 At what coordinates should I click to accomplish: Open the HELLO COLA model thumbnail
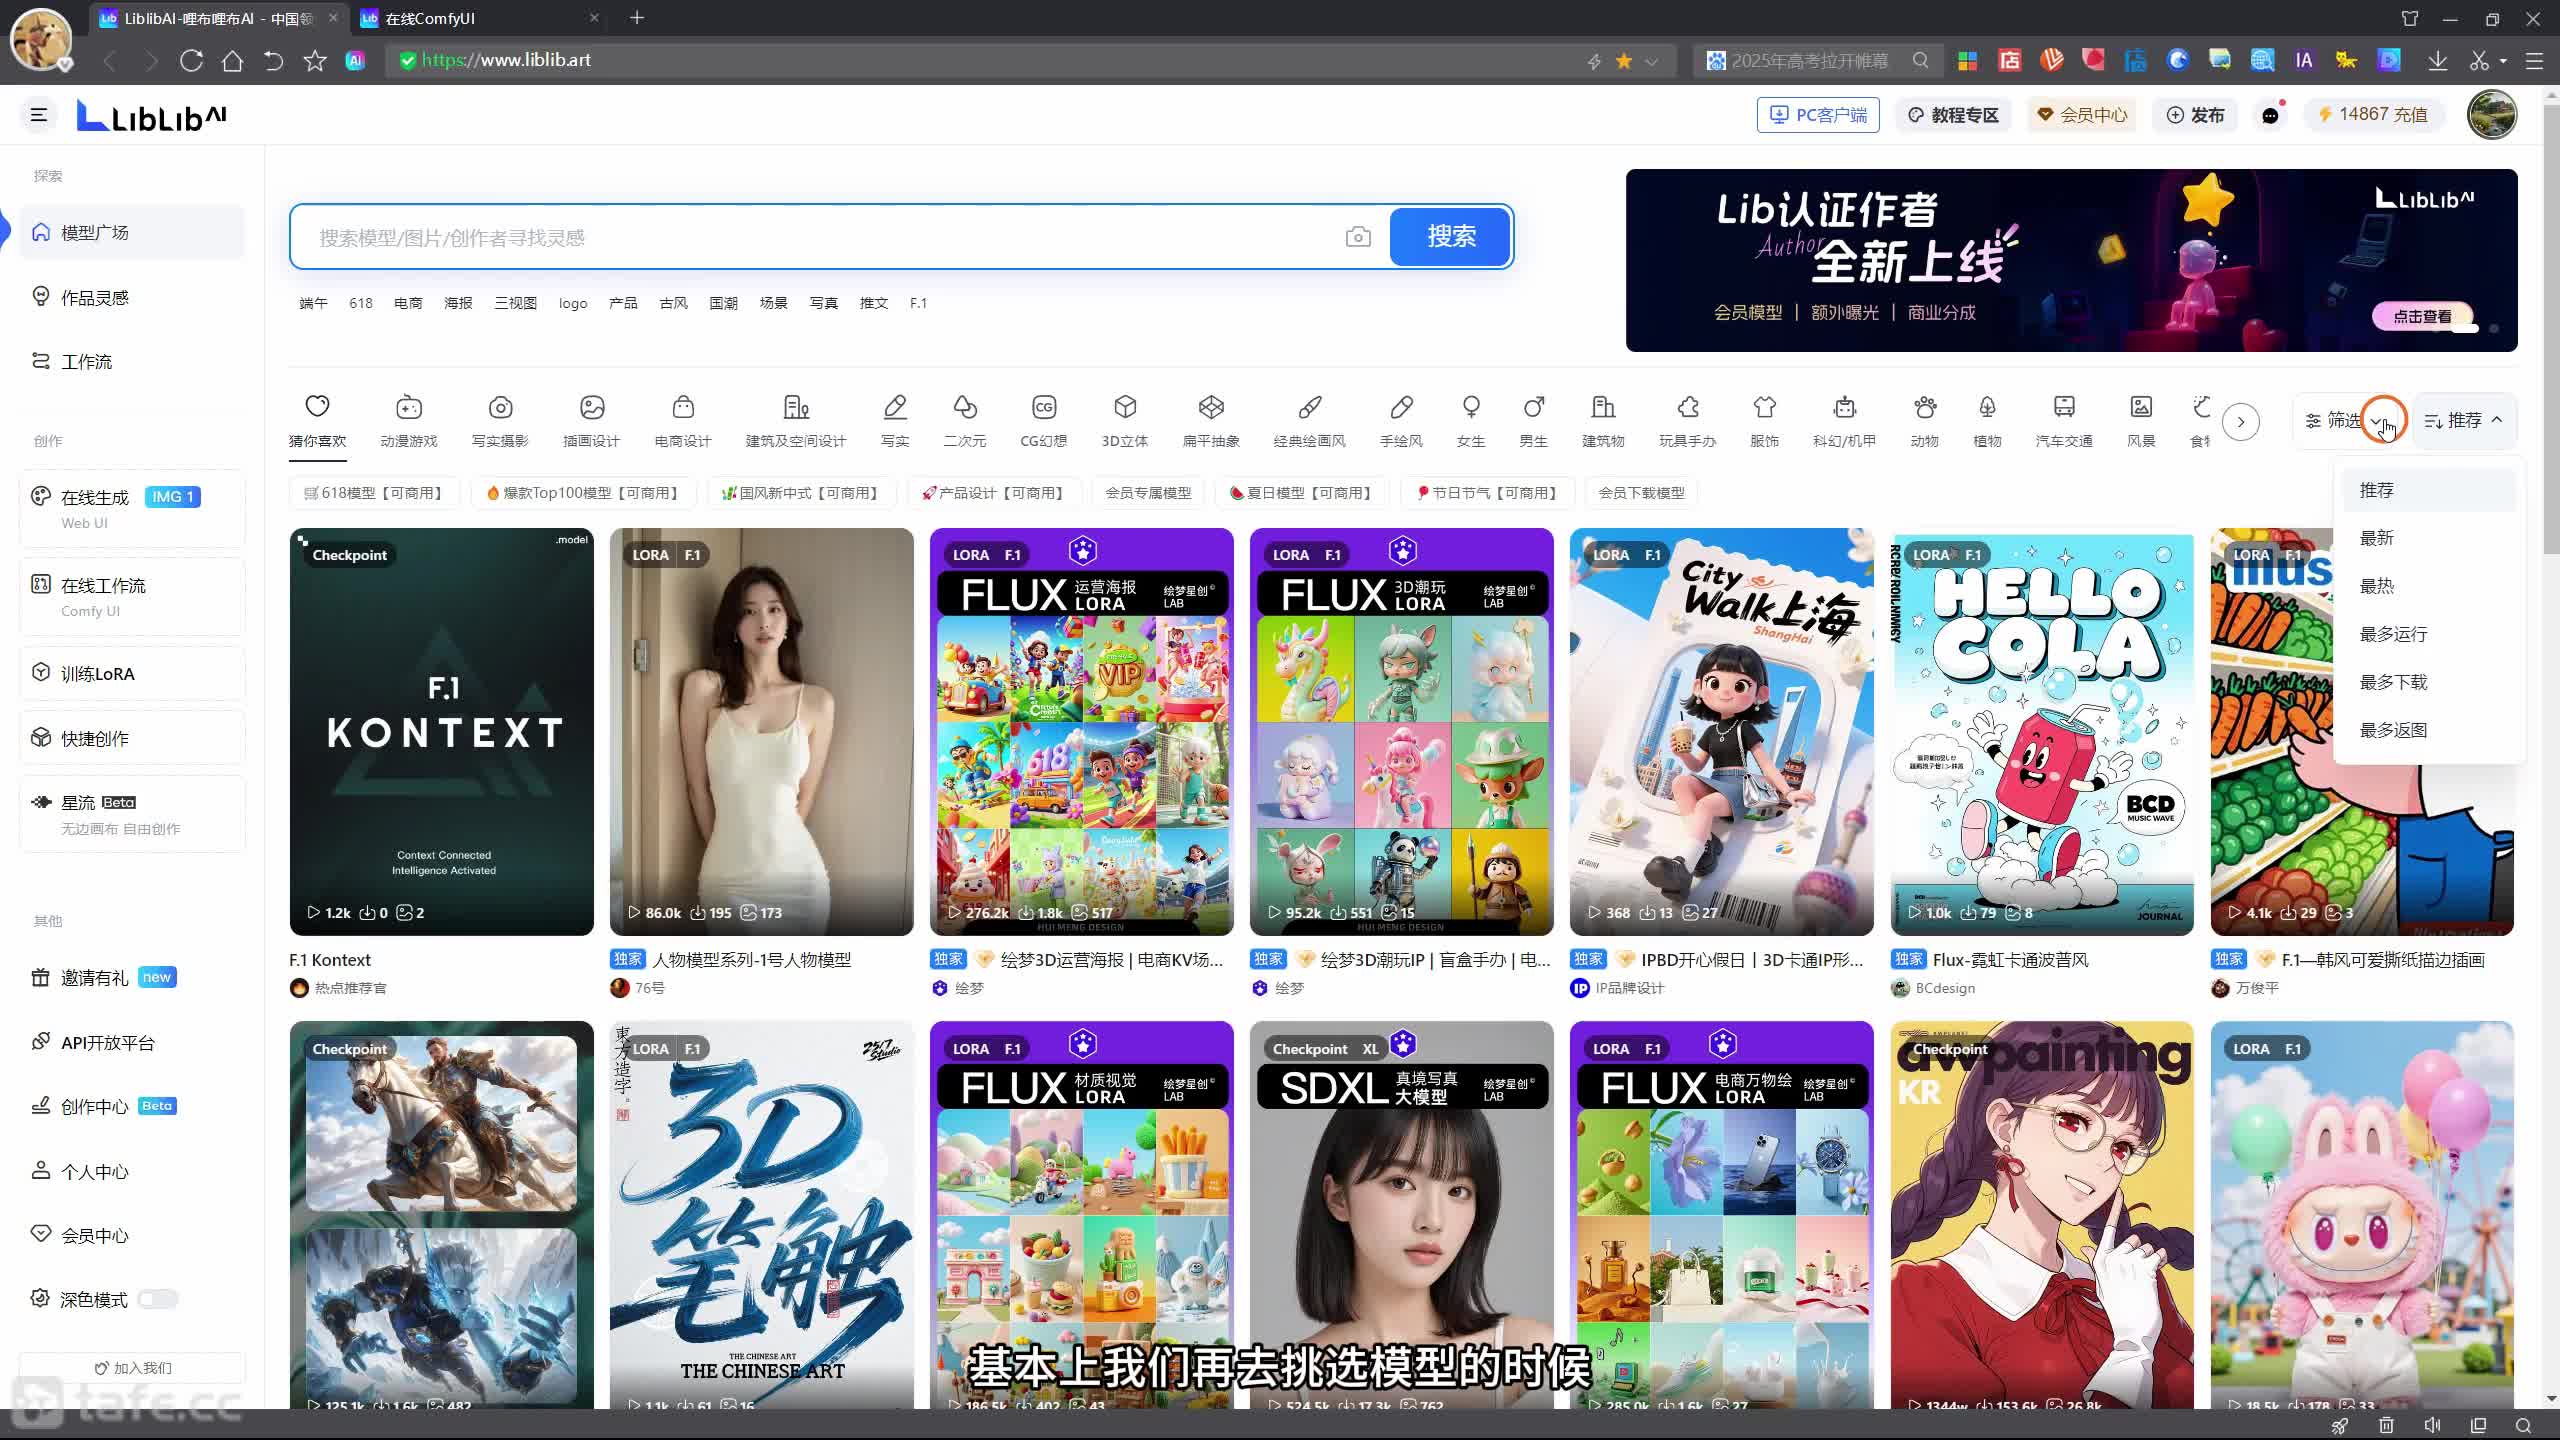[x=2042, y=732]
